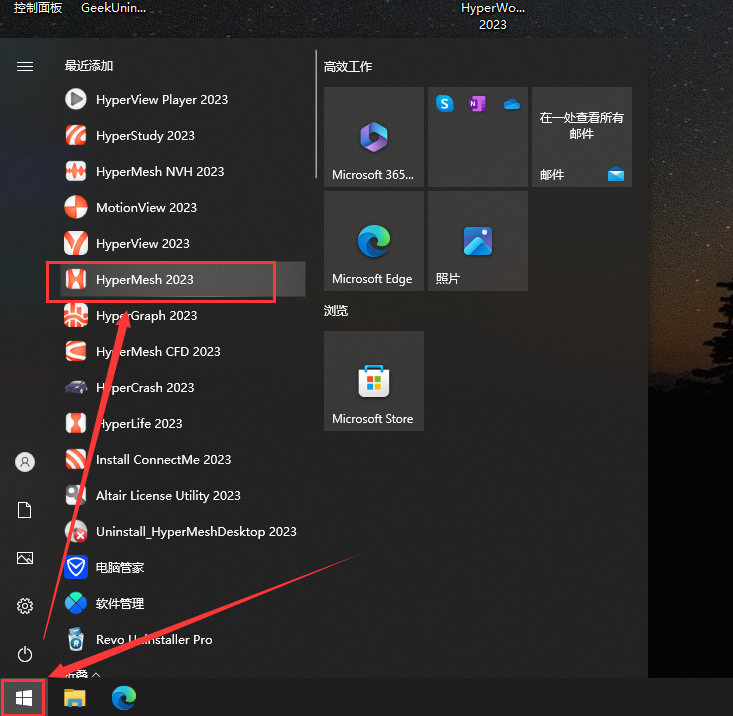Open HyperGraph 2023 entry
The width and height of the screenshot is (733, 716).
[x=146, y=316]
